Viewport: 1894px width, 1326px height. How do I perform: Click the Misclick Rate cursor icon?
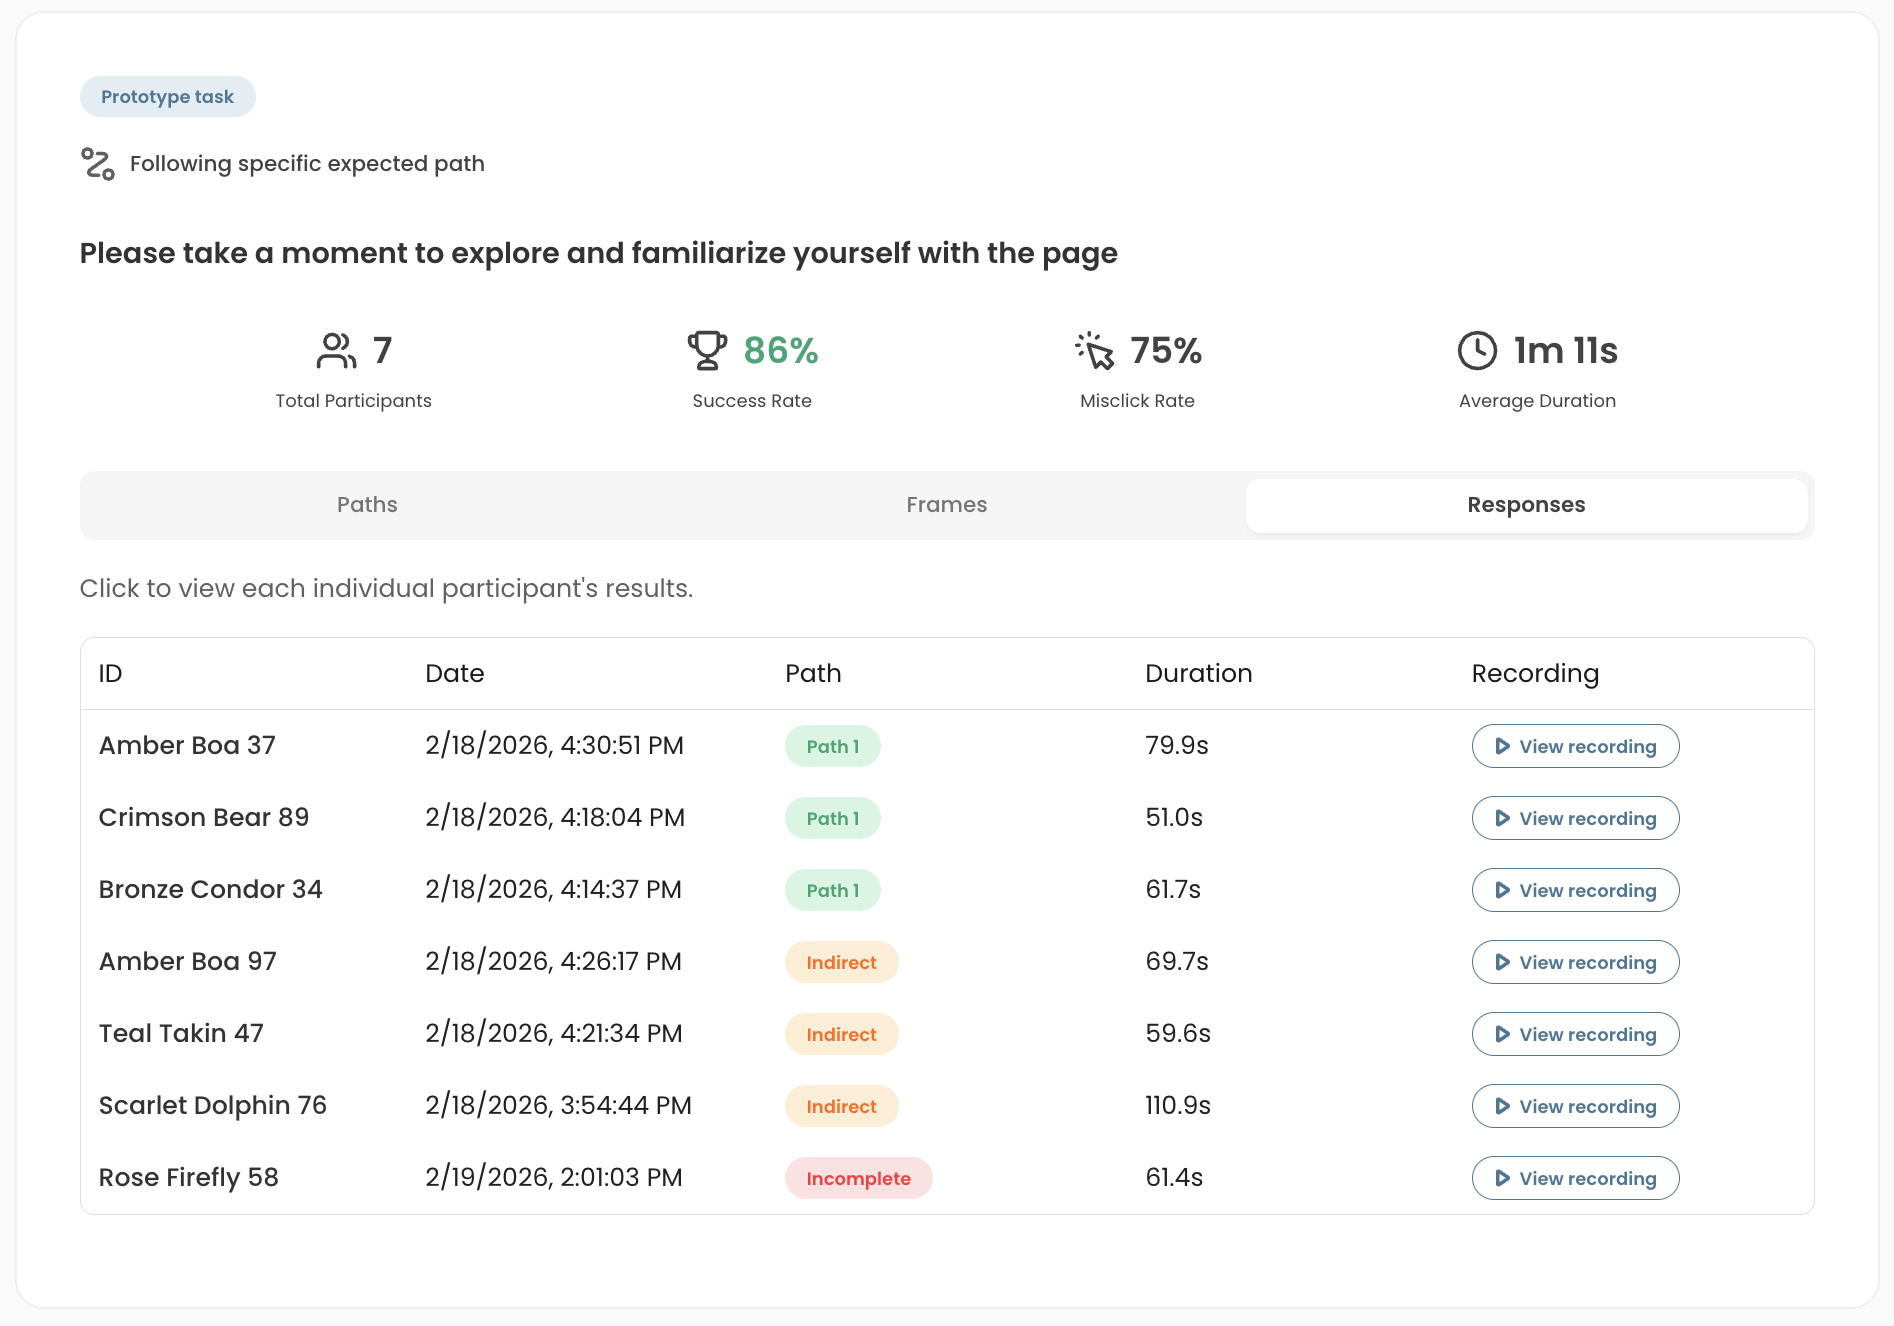[1094, 351]
